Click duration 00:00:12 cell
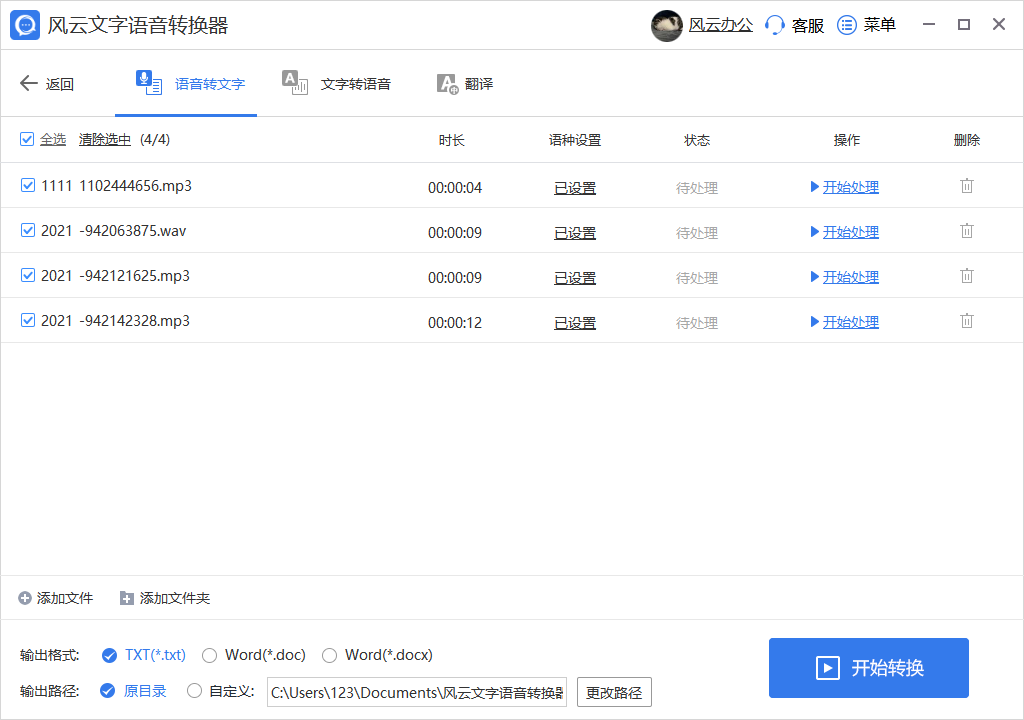The width and height of the screenshot is (1024, 720). [x=455, y=323]
